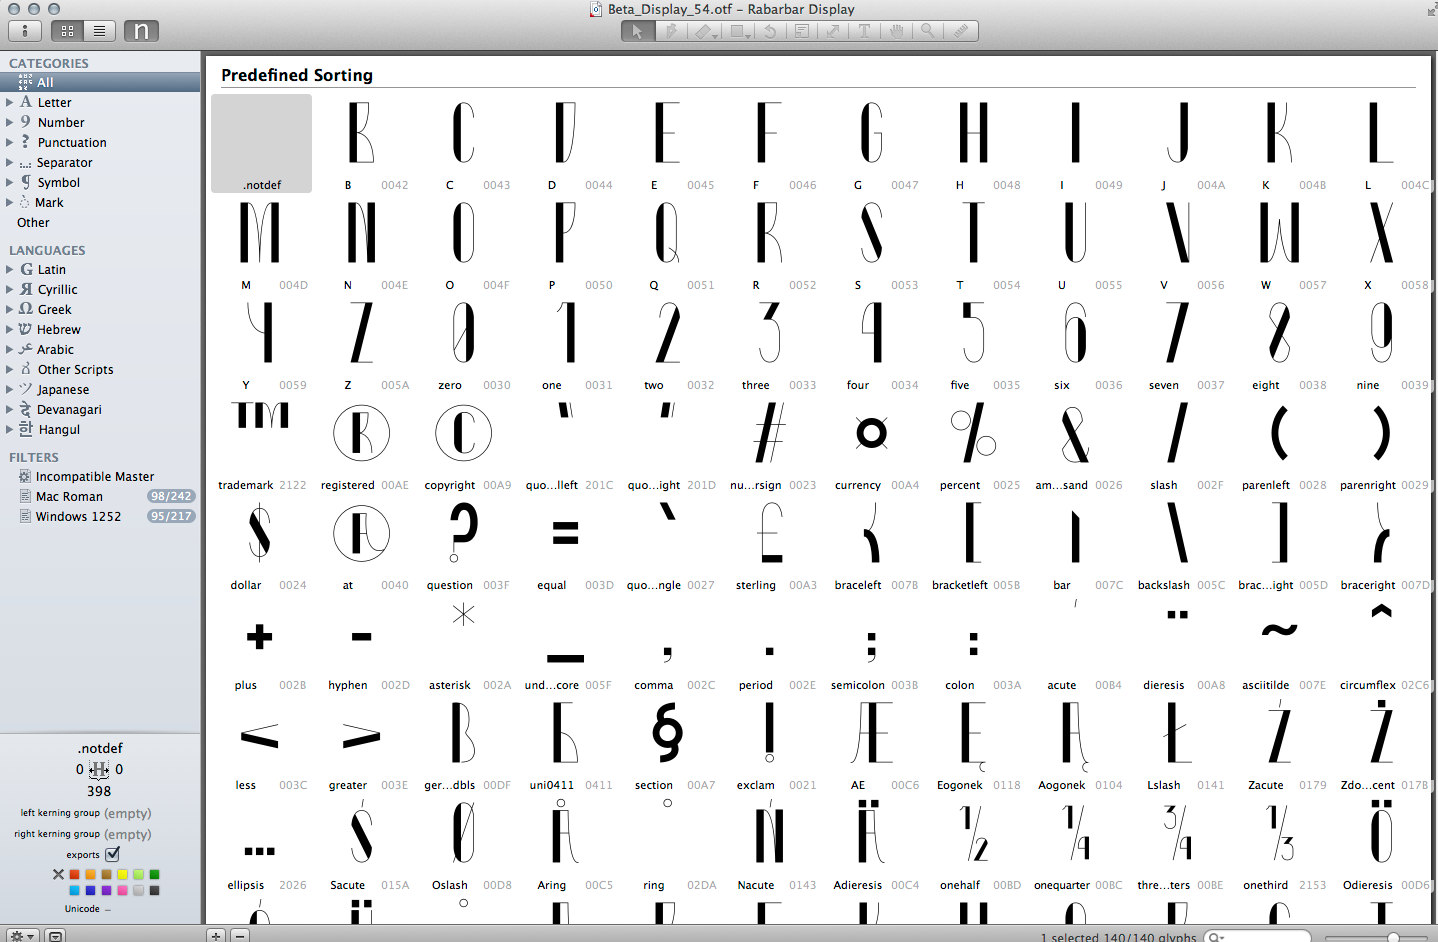
Task: Click the glyph width value 398
Action: click(99, 791)
